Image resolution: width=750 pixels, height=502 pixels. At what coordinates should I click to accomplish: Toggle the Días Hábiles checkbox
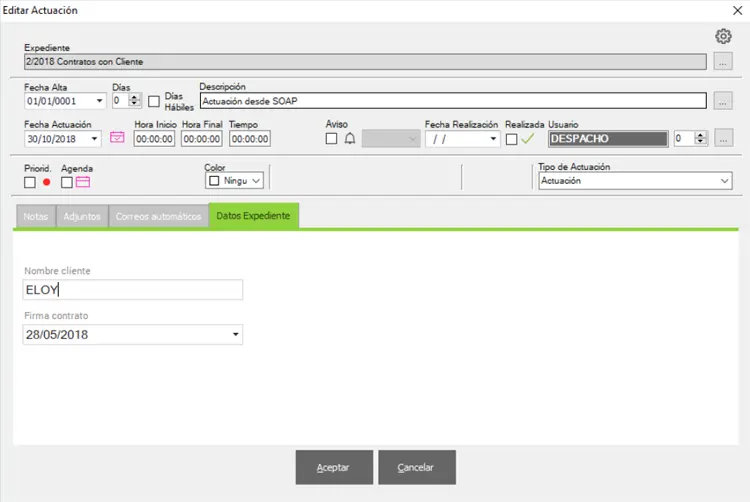[x=154, y=101]
